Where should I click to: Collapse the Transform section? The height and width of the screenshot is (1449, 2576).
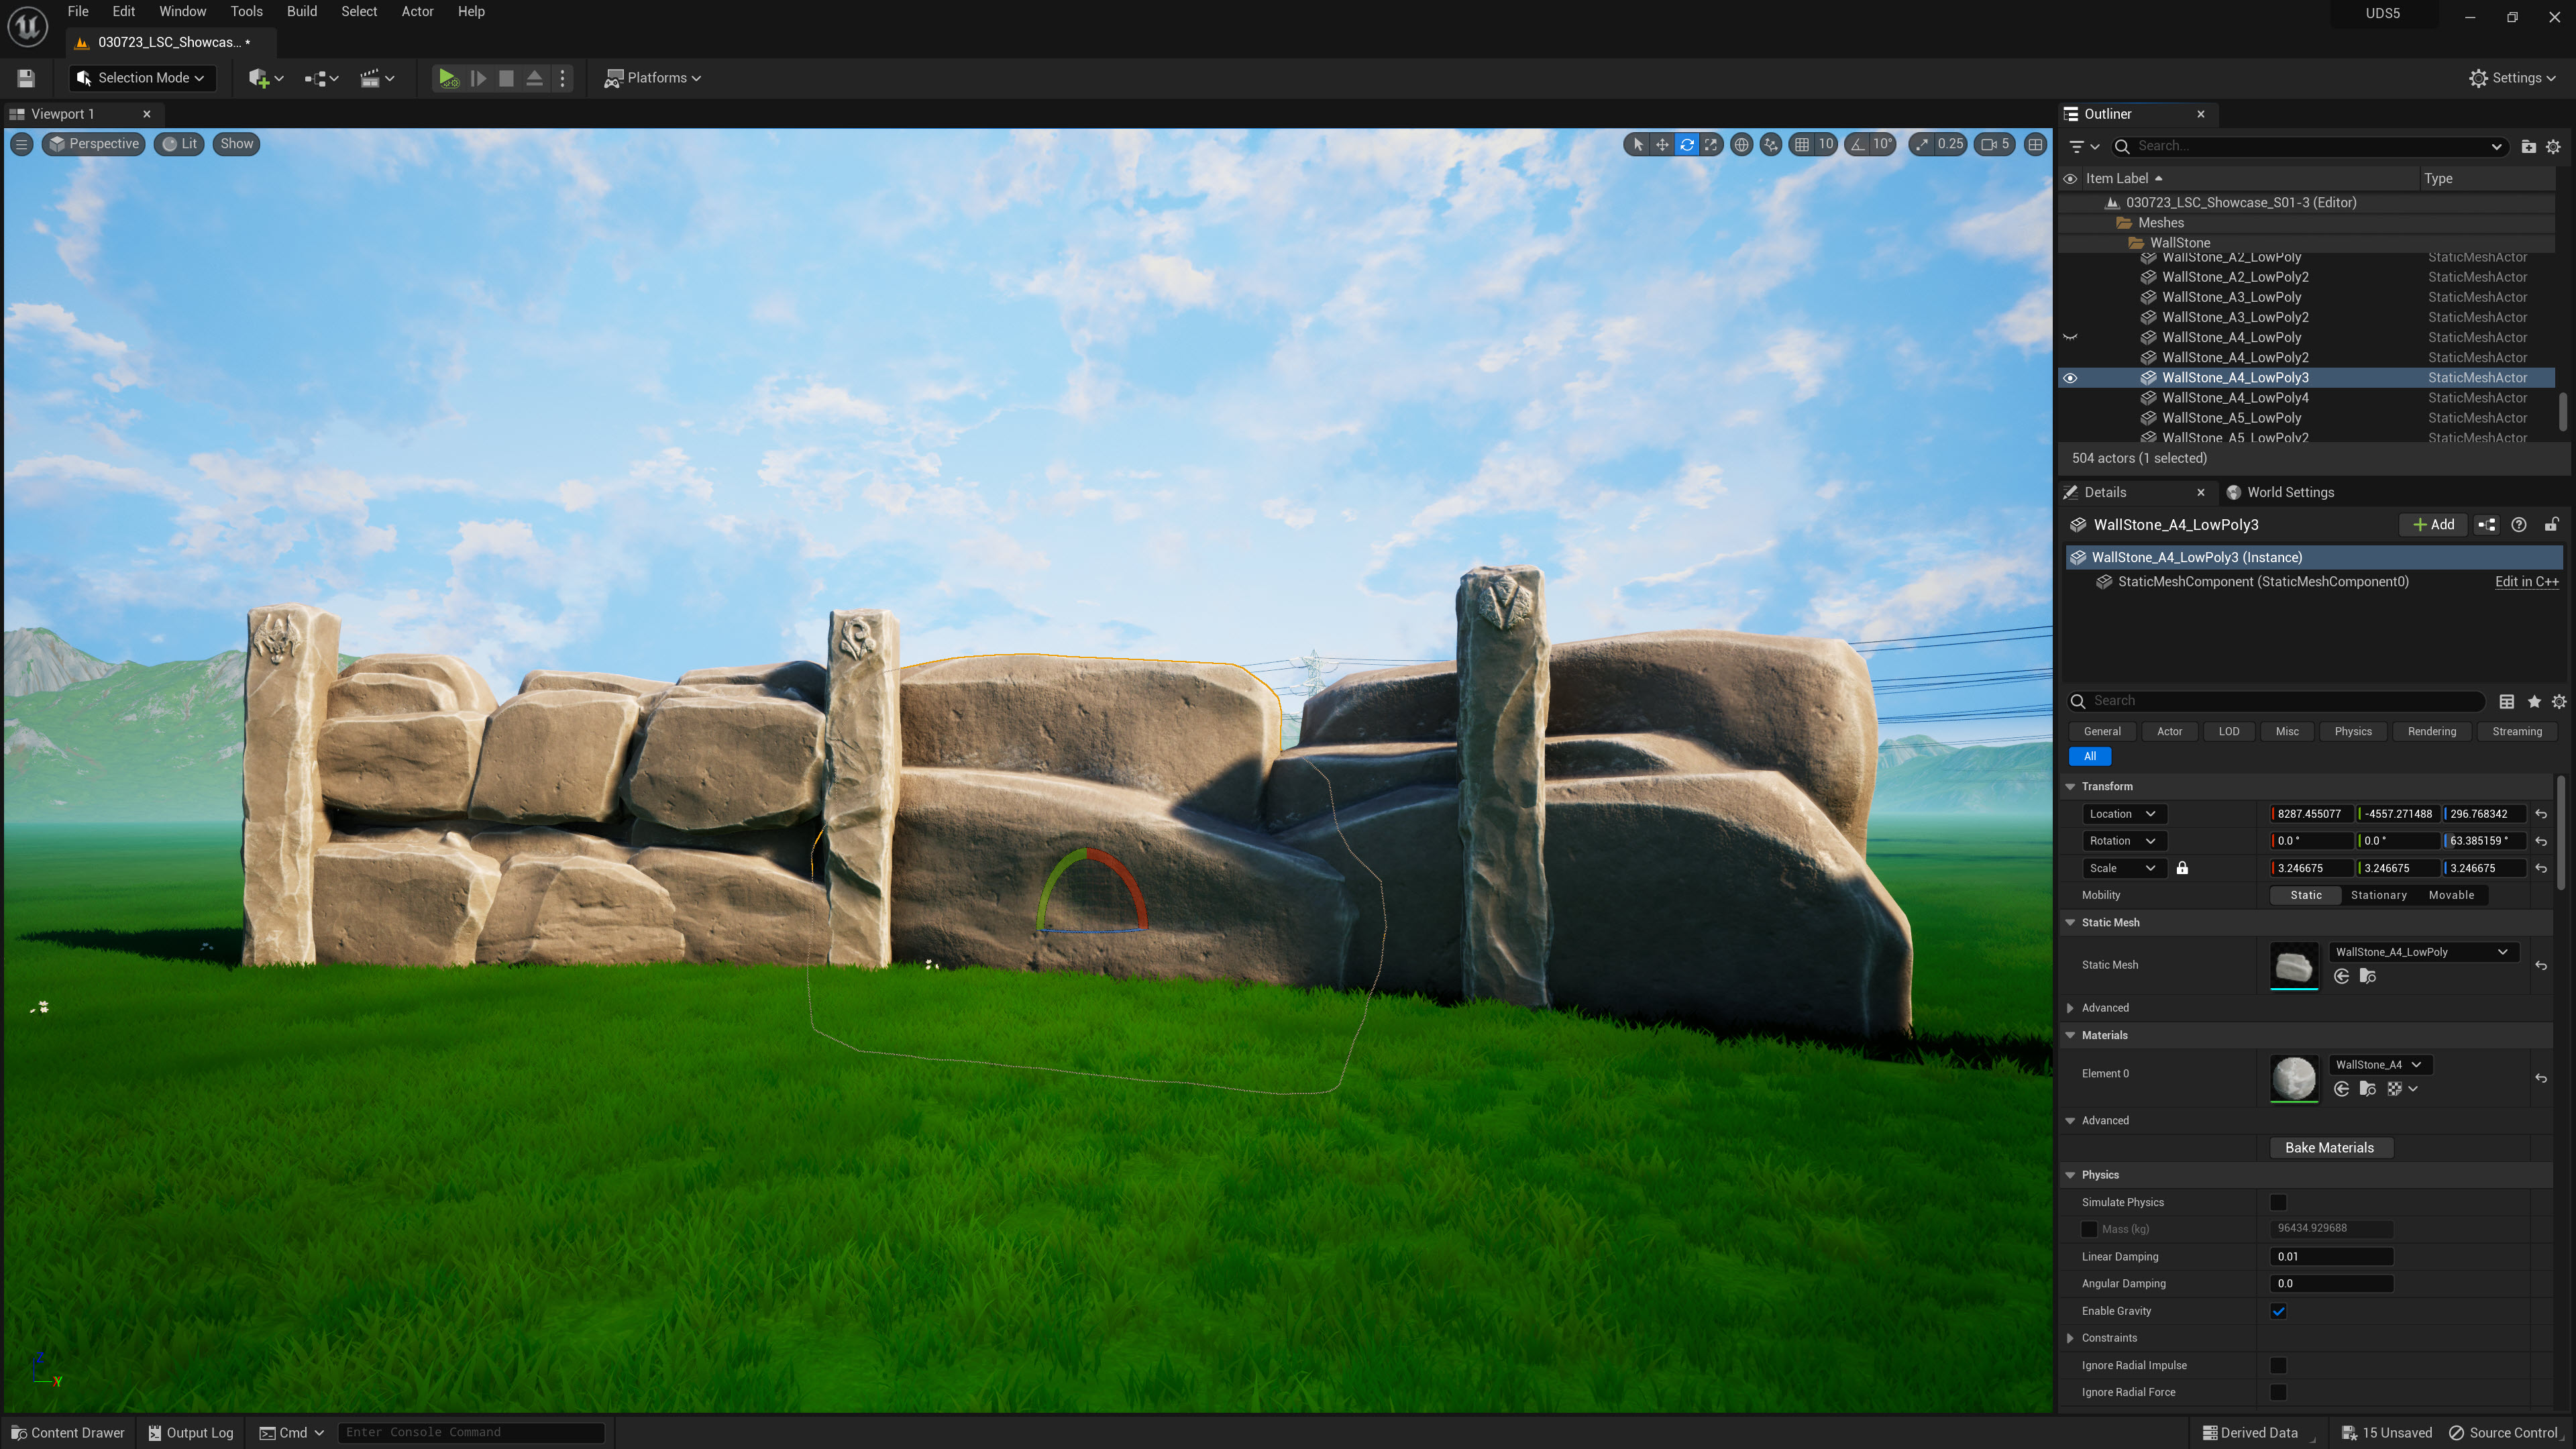pos(2071,786)
